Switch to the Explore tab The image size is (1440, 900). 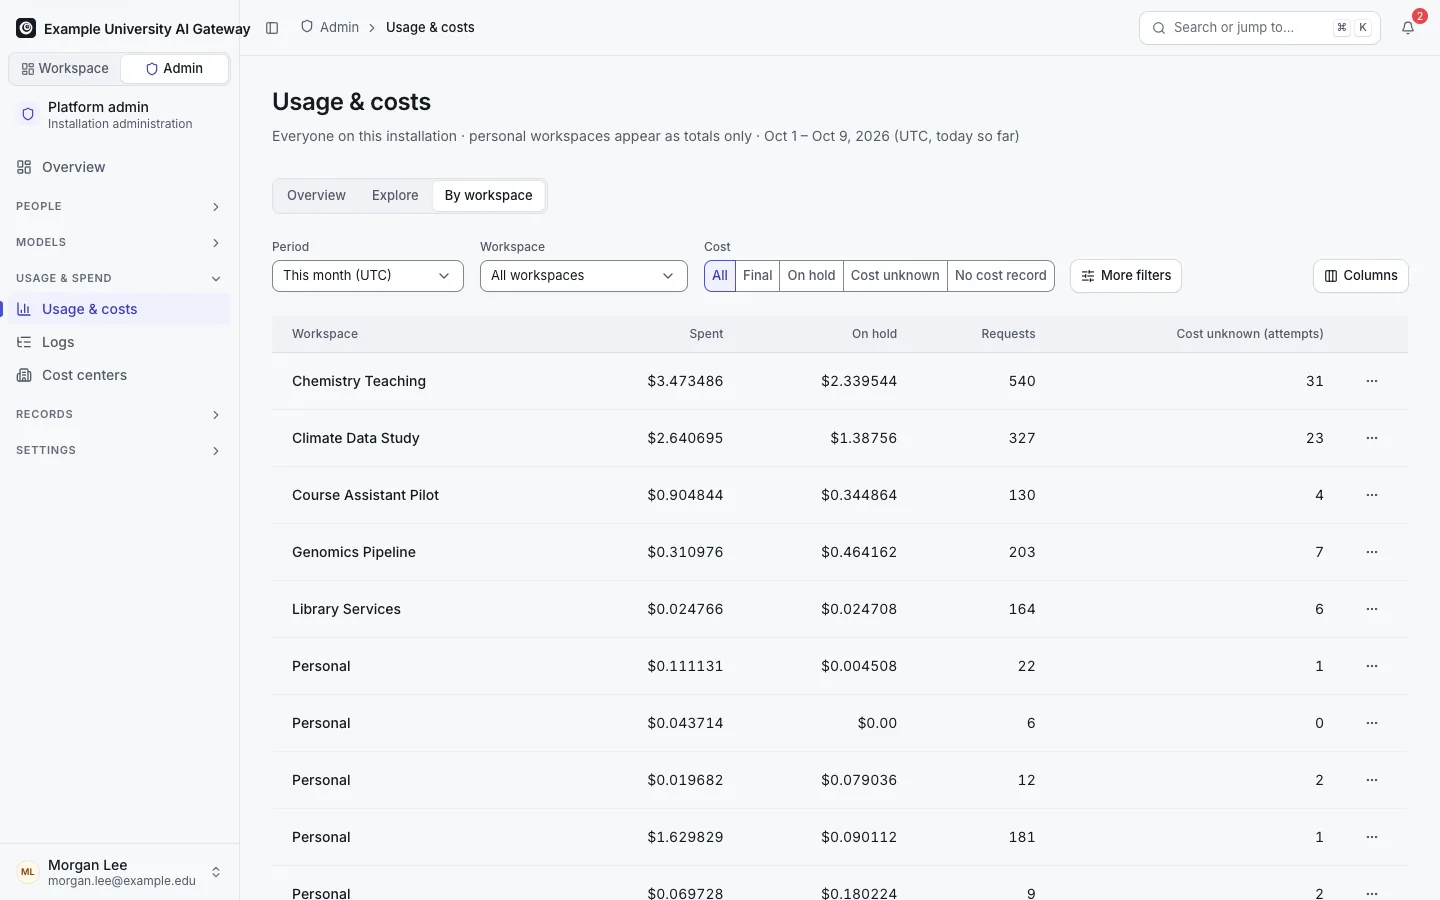pos(395,196)
